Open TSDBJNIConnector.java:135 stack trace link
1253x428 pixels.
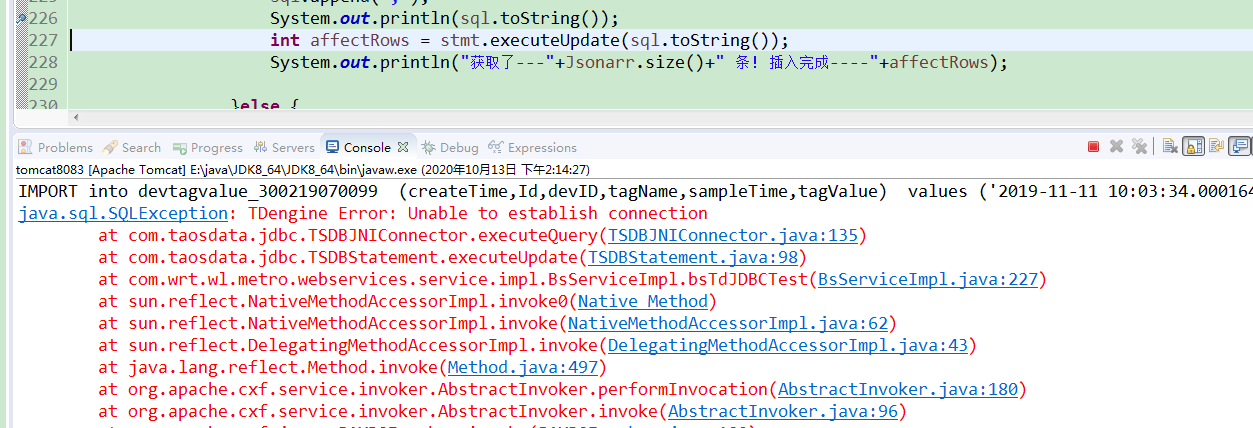(733, 236)
